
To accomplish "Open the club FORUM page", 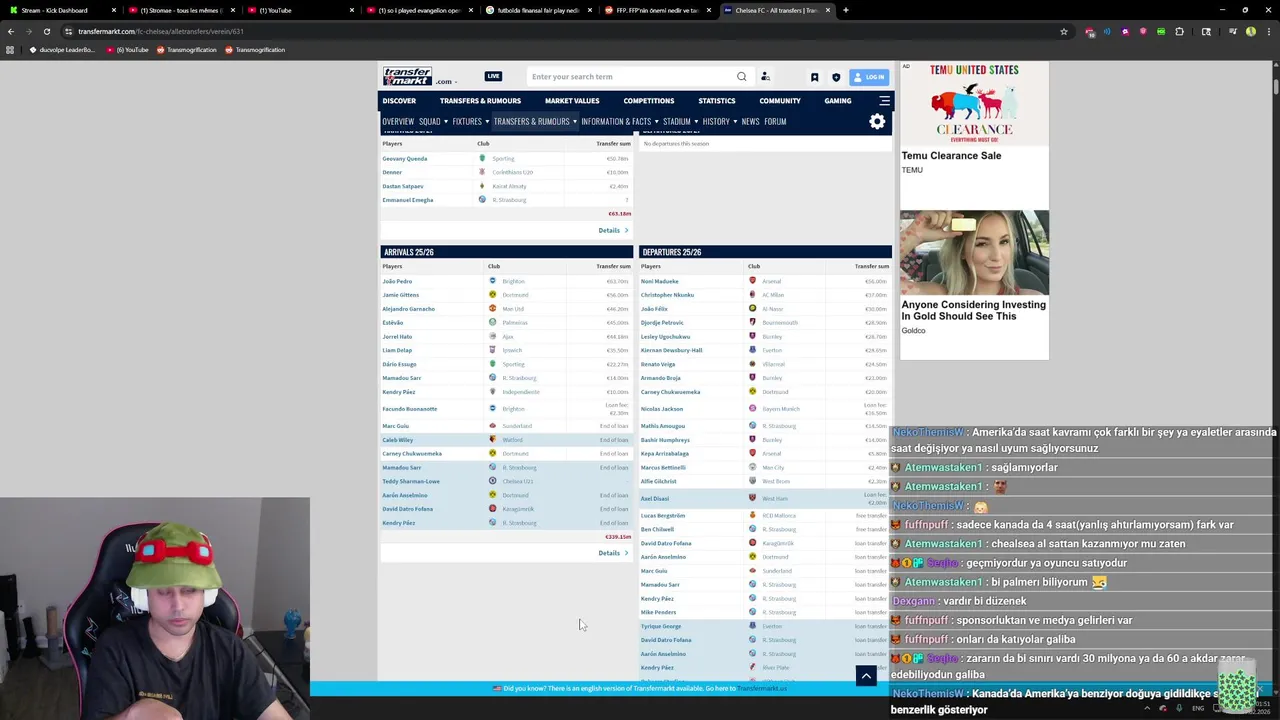I will 775,121.
